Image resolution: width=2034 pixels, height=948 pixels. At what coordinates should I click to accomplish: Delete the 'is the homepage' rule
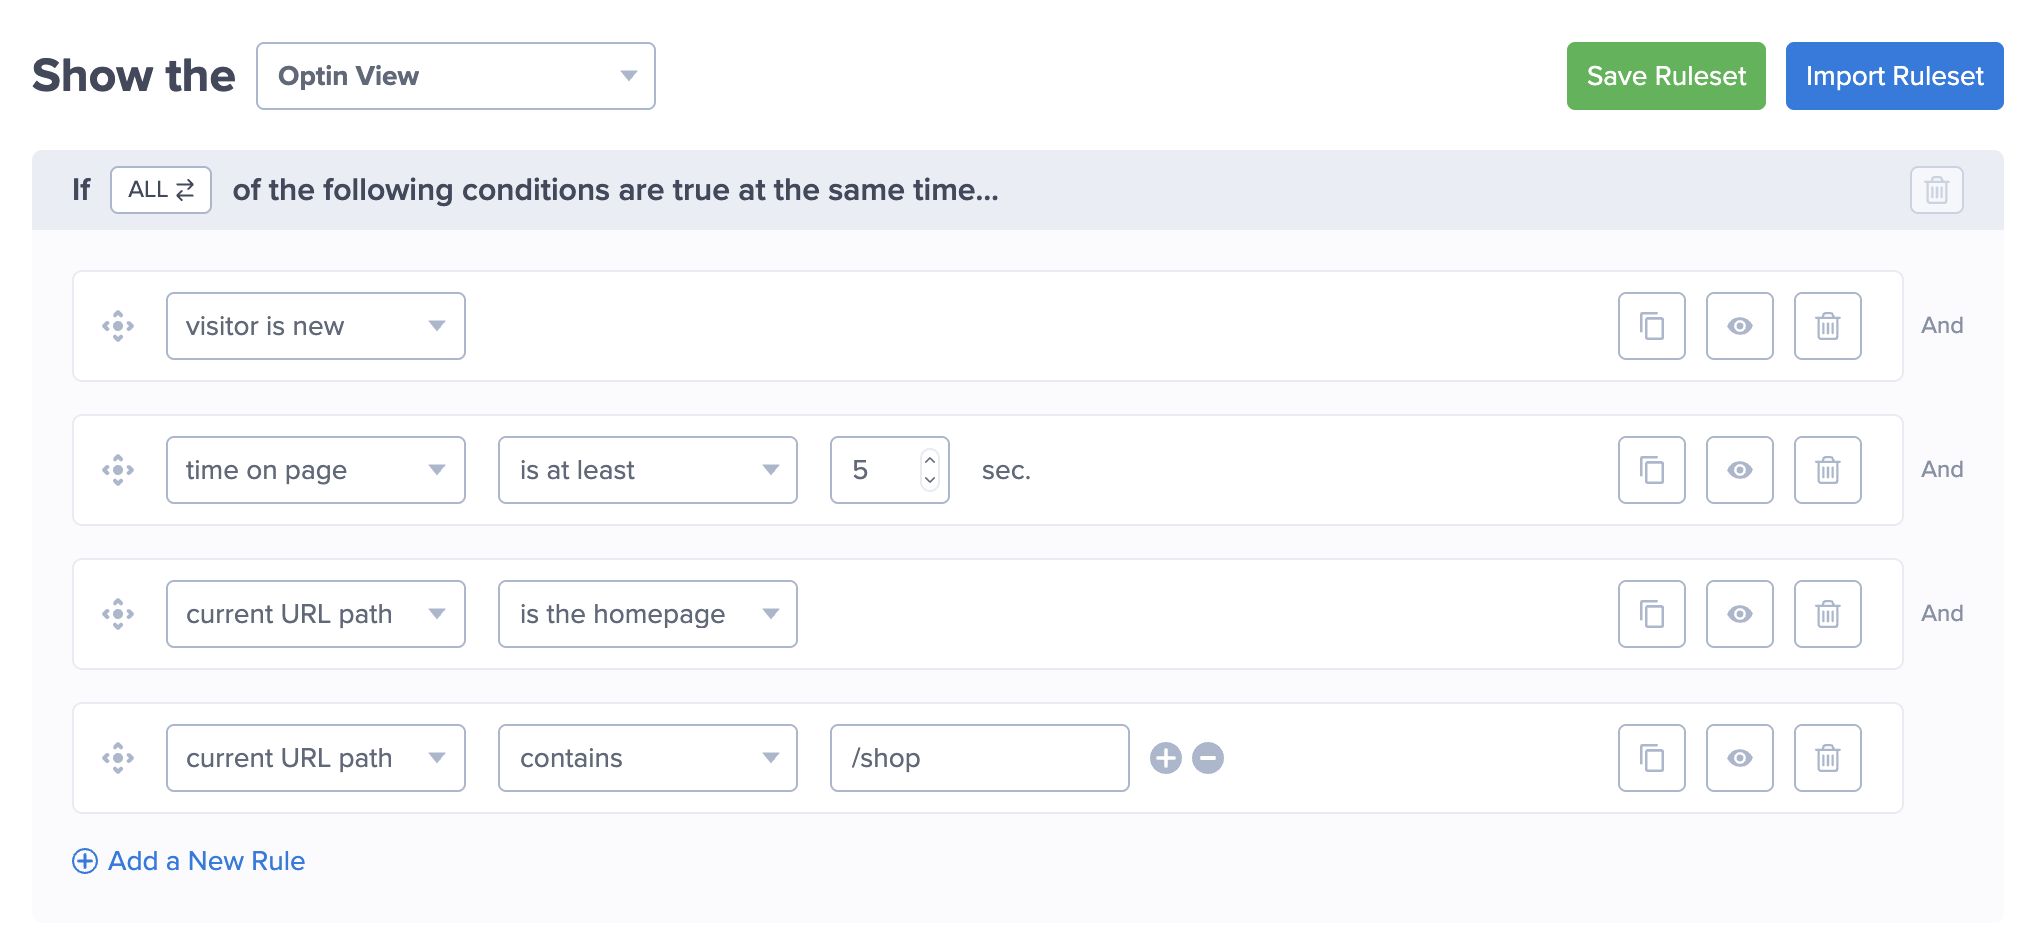(x=1827, y=614)
